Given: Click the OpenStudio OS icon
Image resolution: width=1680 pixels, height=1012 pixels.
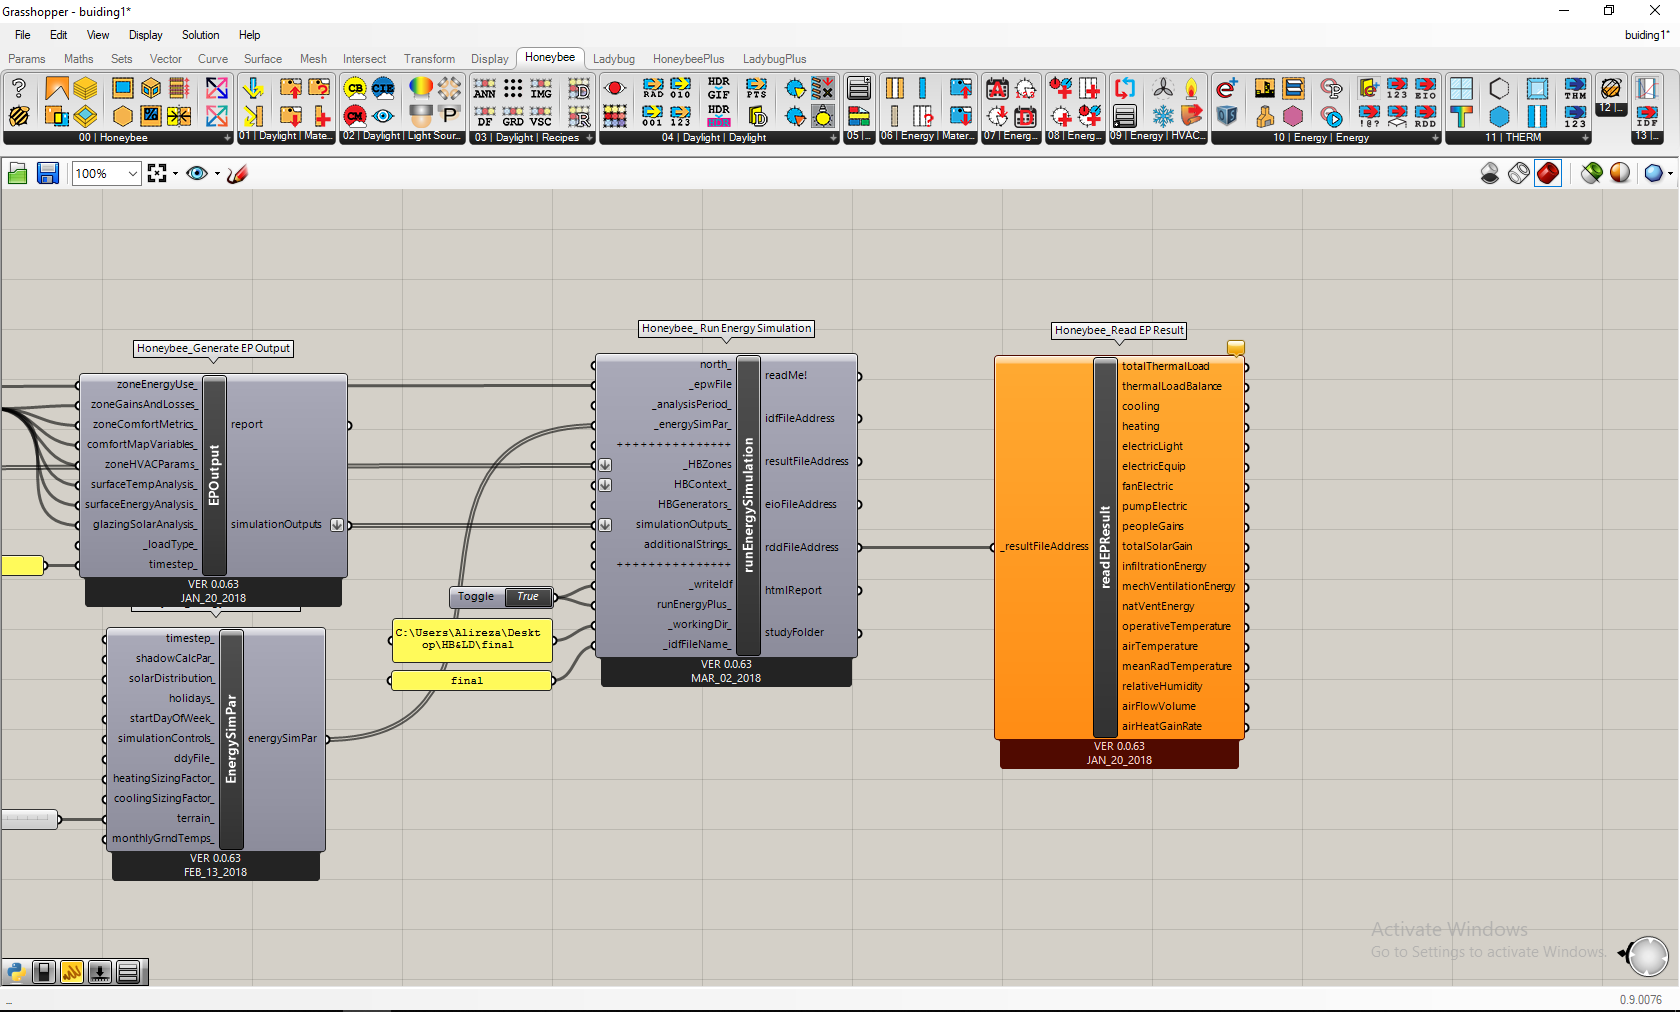Looking at the screenshot, I should tap(1227, 115).
